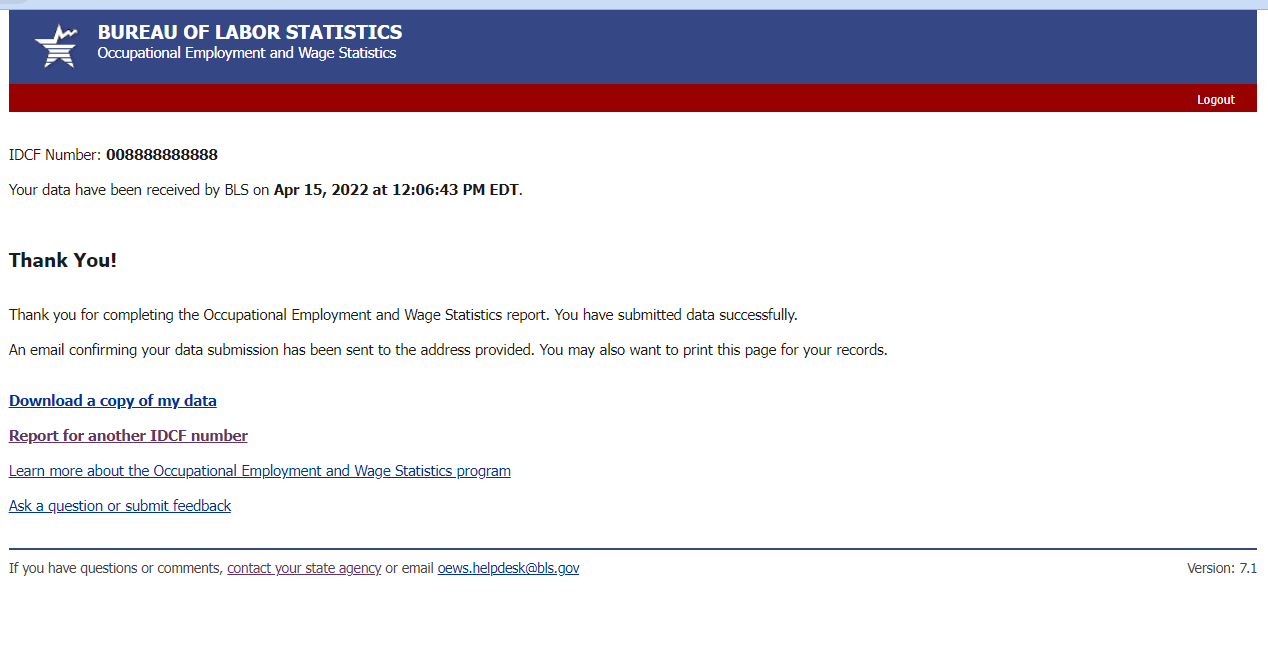The width and height of the screenshot is (1268, 646).
Task: Select the IDCF number 008888888888
Action: [x=162, y=155]
